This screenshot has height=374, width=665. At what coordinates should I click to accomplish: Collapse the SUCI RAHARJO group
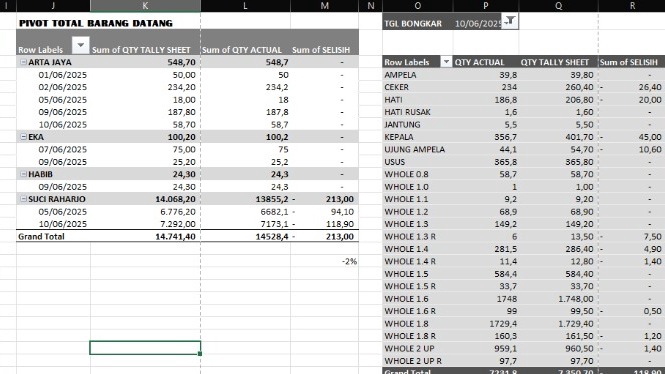[x=23, y=199]
